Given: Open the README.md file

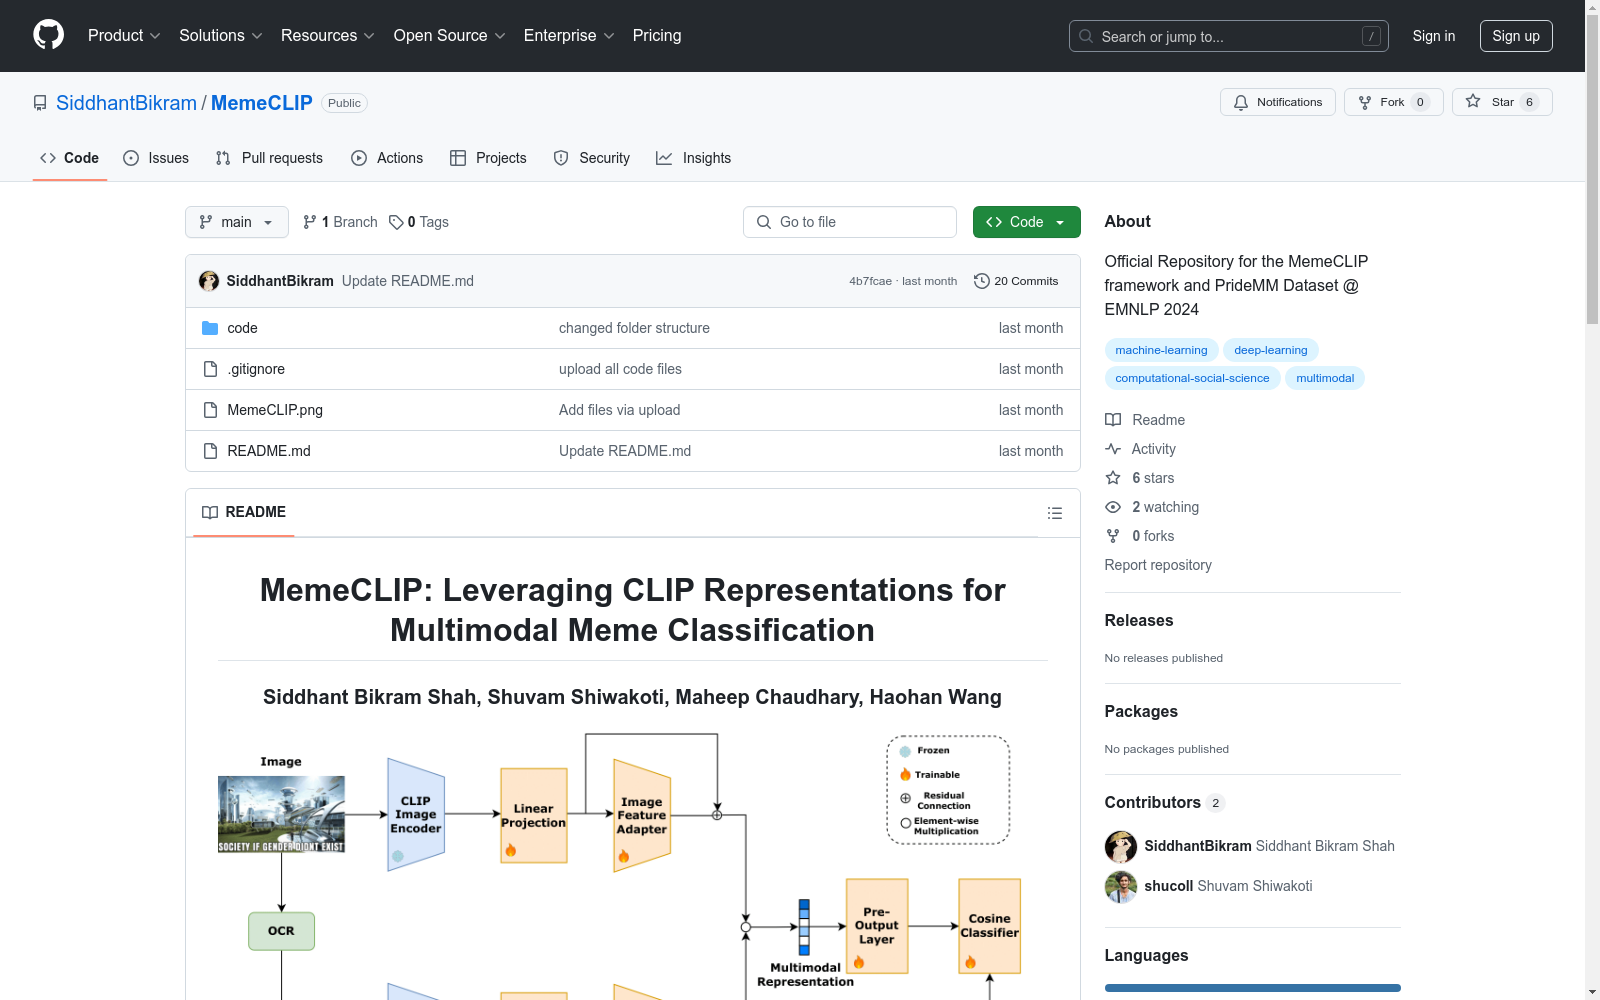Looking at the screenshot, I should pos(269,451).
